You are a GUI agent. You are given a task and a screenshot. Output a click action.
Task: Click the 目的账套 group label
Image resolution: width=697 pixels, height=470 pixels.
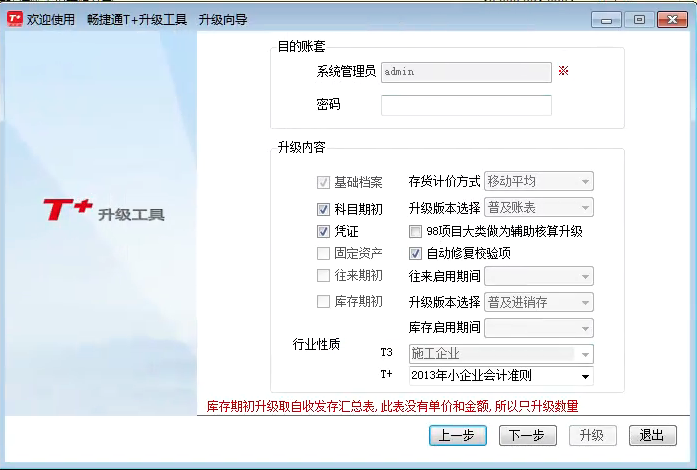[x=301, y=46]
